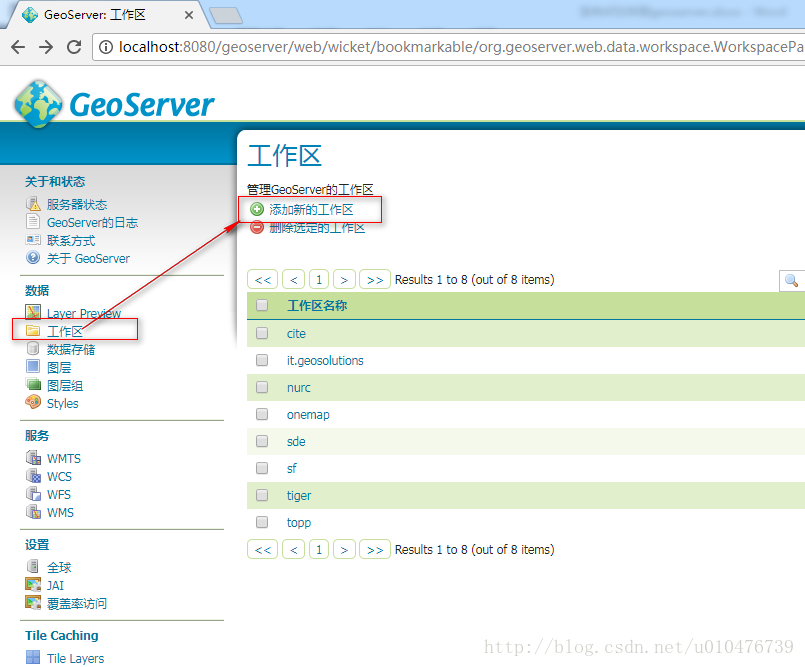Click the browser forward arrow
This screenshot has width=805, height=667.
pos(46,47)
